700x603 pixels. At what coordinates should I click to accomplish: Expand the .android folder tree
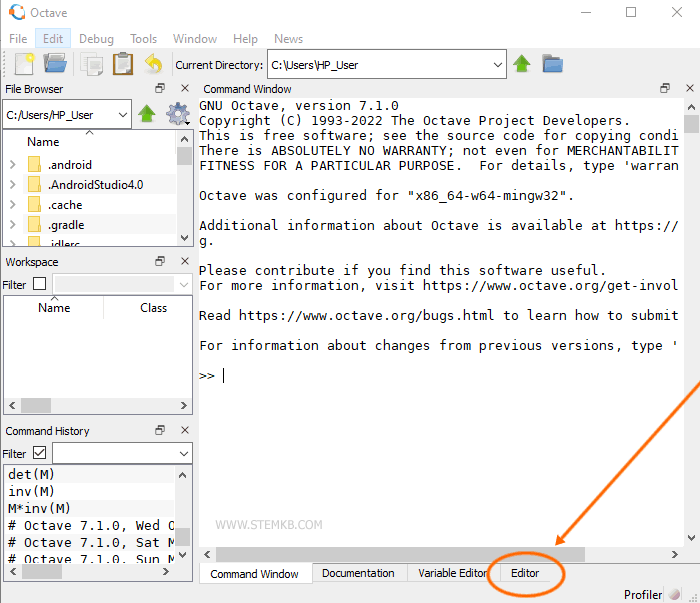pyautogui.click(x=12, y=165)
